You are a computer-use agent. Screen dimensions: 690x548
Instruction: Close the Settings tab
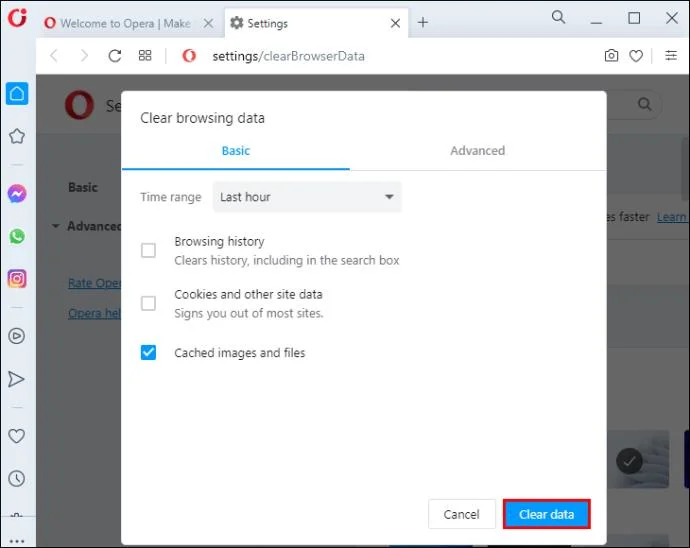pyautogui.click(x=395, y=23)
